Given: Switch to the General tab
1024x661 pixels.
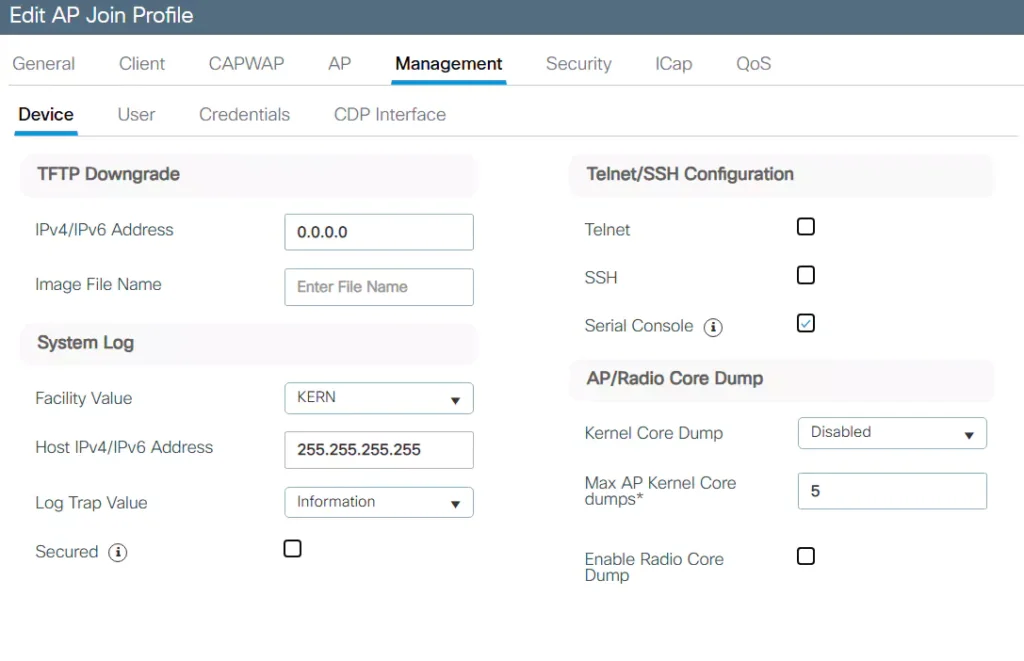Looking at the screenshot, I should 44,63.
